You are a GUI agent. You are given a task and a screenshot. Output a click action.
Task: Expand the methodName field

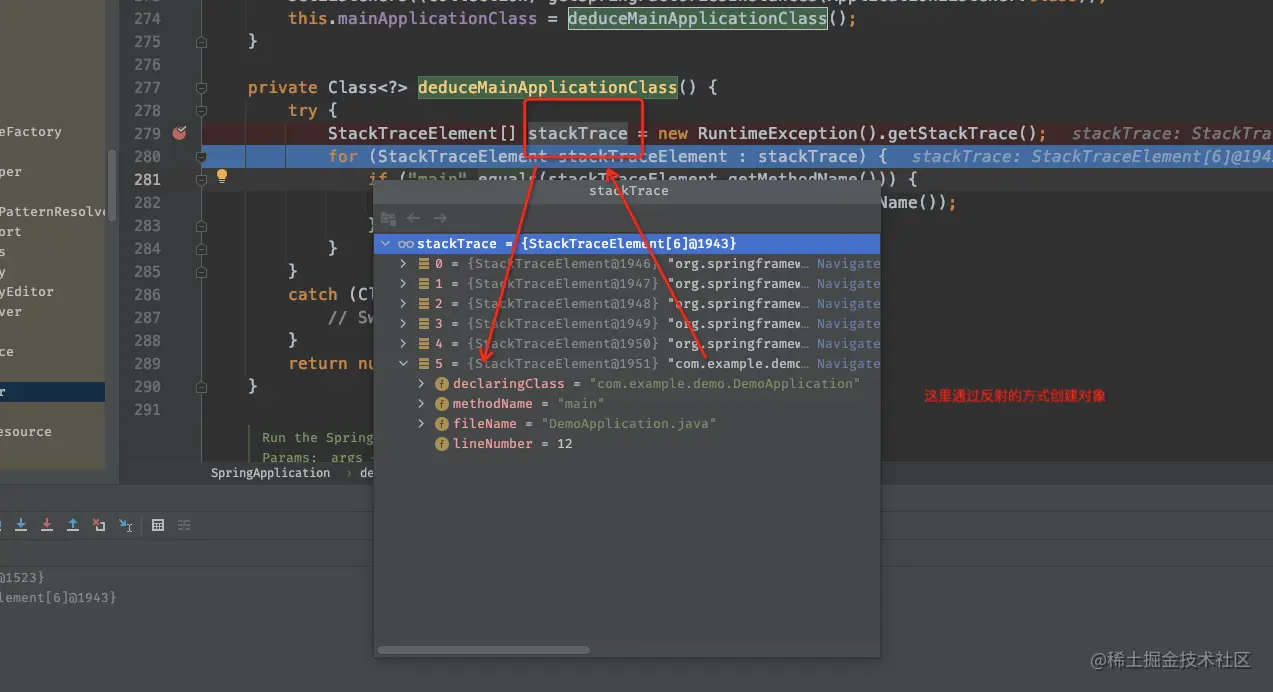pyautogui.click(x=422, y=404)
